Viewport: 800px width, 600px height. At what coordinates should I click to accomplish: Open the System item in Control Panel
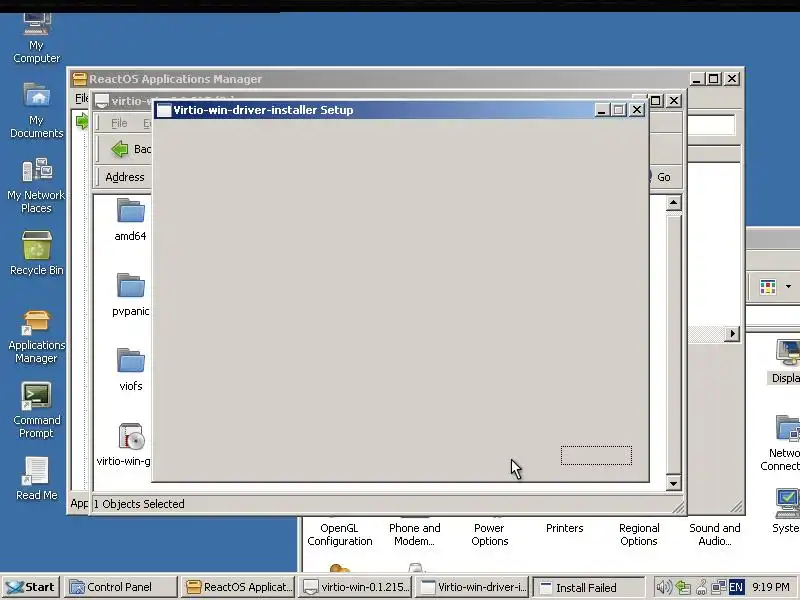point(787,511)
